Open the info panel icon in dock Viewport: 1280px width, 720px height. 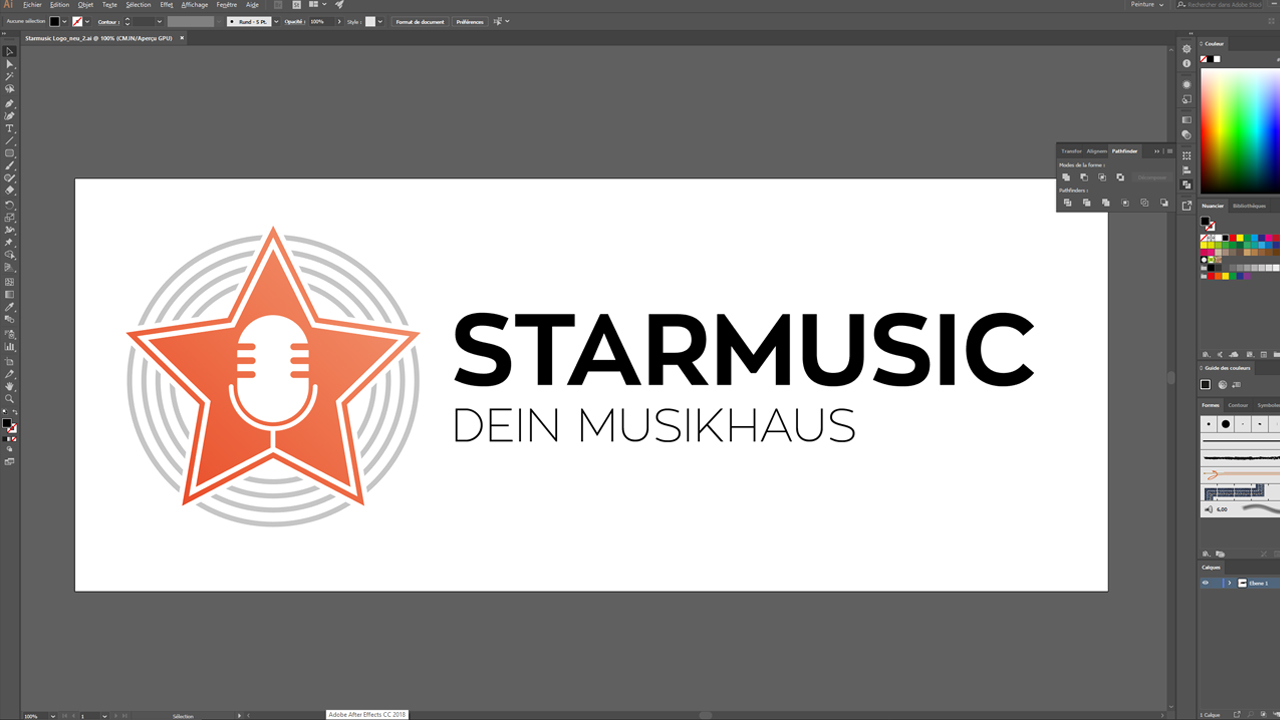(x=1187, y=63)
